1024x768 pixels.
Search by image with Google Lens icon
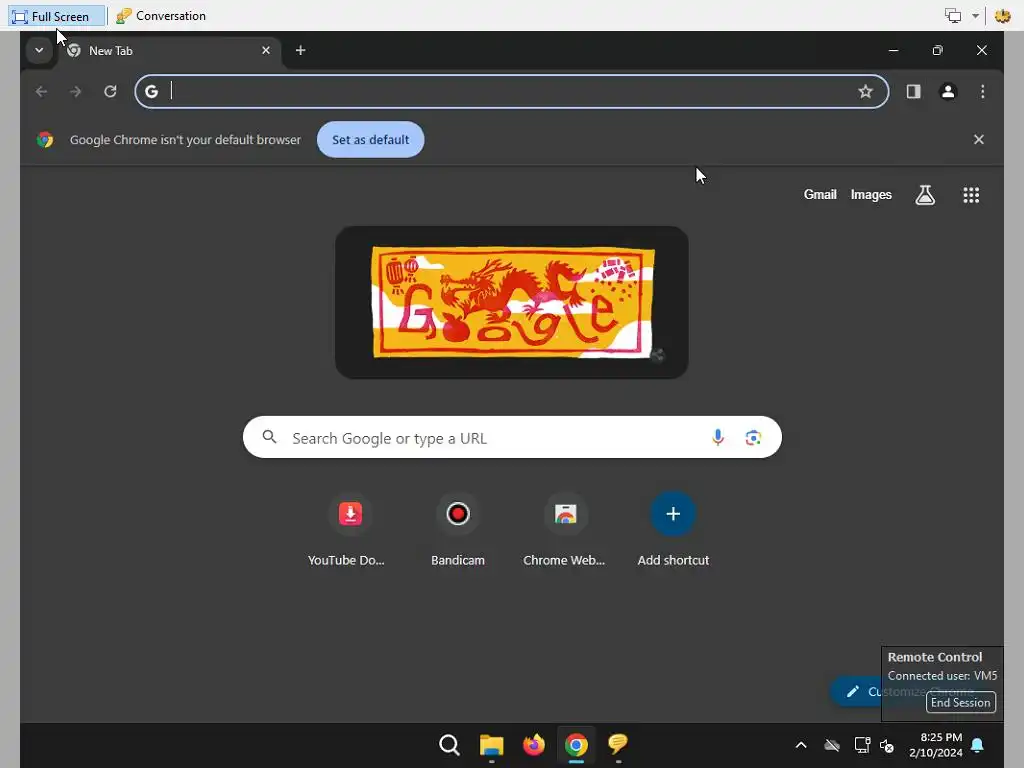(753, 438)
